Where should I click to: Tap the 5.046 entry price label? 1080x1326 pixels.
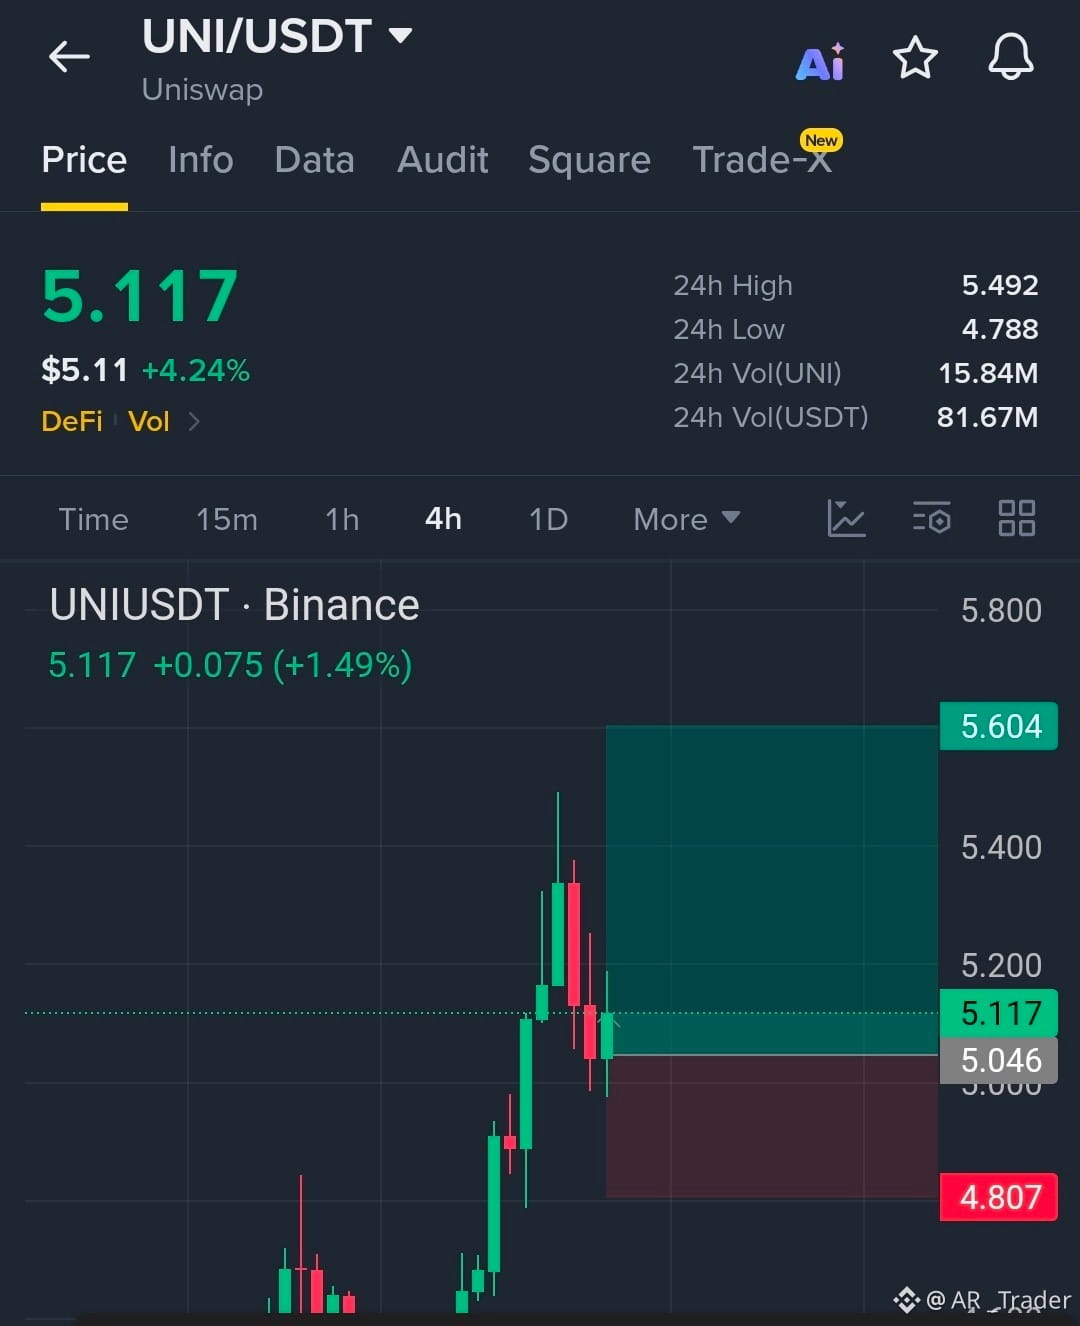[x=999, y=1060]
